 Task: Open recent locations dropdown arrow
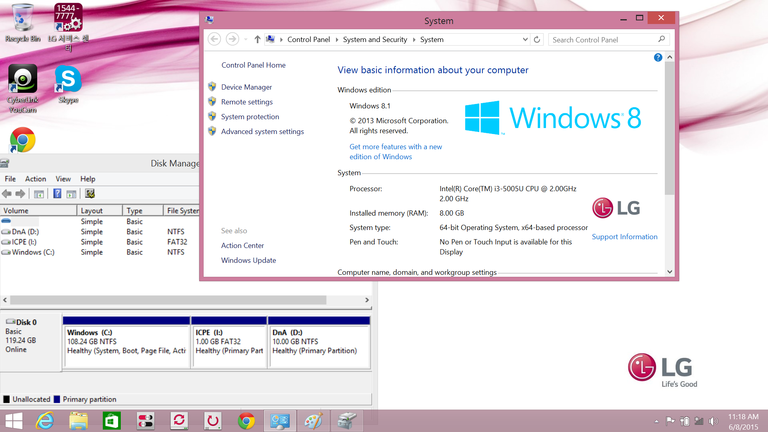[x=245, y=39]
